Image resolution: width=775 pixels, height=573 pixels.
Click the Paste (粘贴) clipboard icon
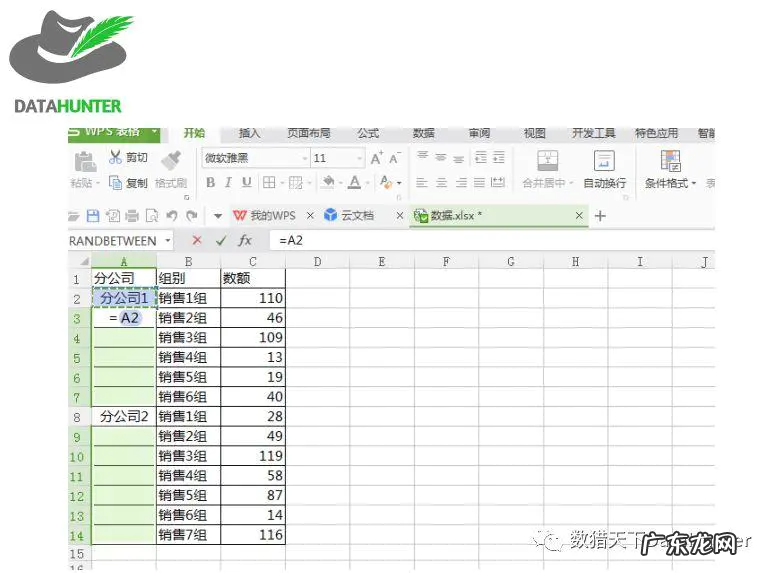(85, 162)
